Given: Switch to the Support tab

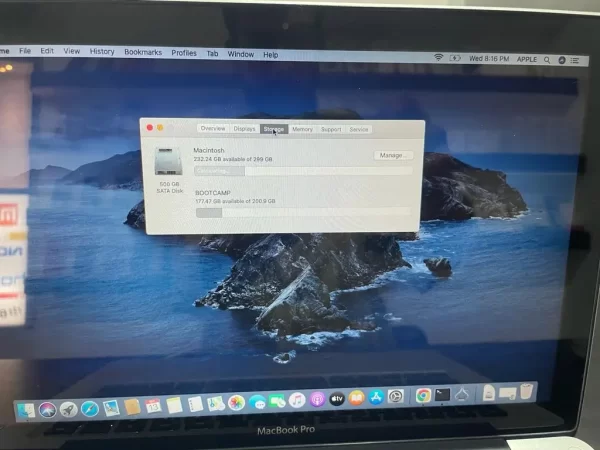Looking at the screenshot, I should point(331,129).
